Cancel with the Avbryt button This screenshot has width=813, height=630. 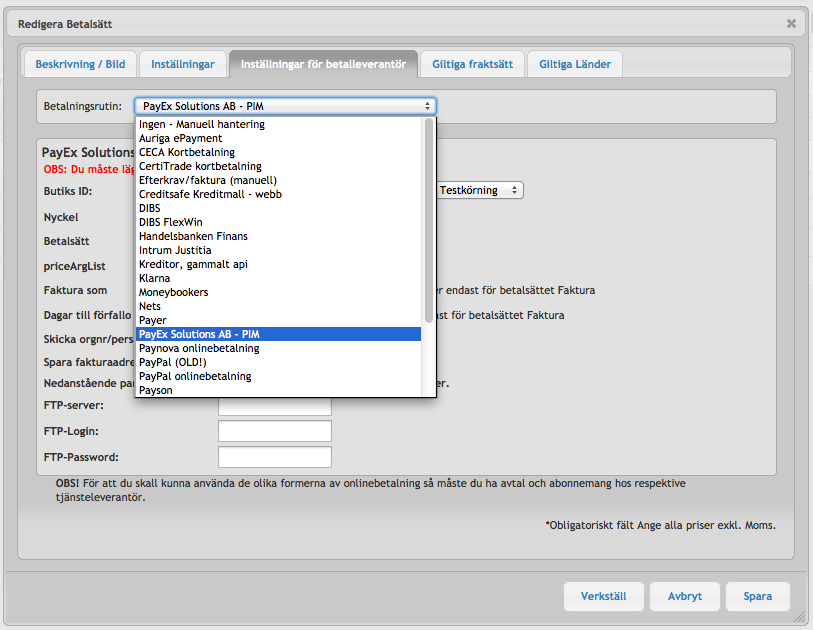click(685, 596)
